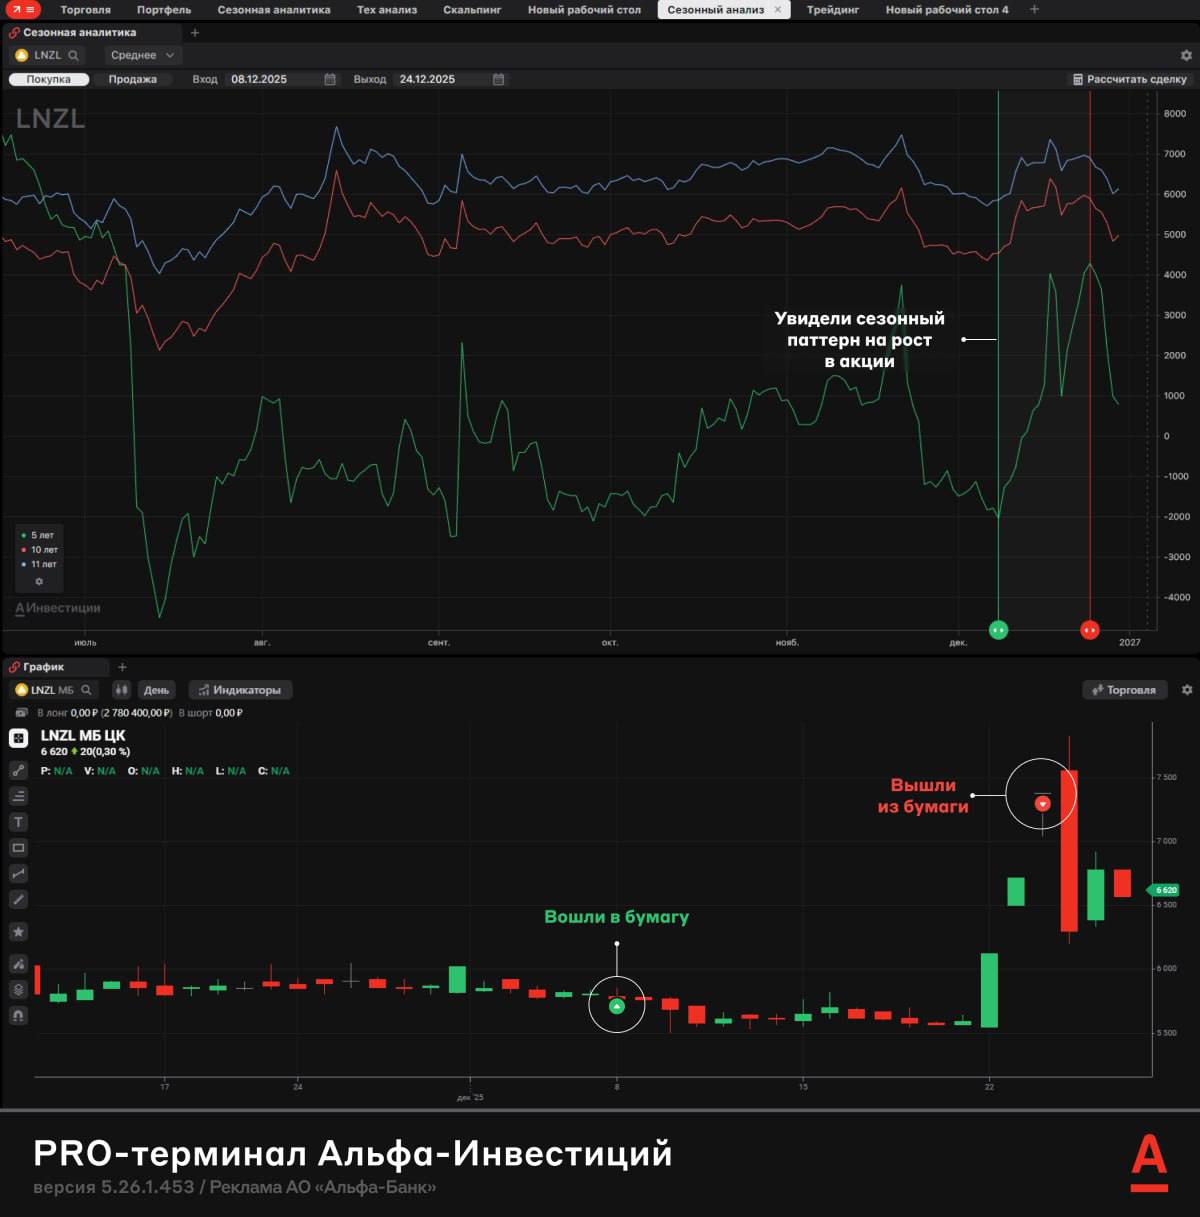Open the День timeframe selector

pos(156,690)
